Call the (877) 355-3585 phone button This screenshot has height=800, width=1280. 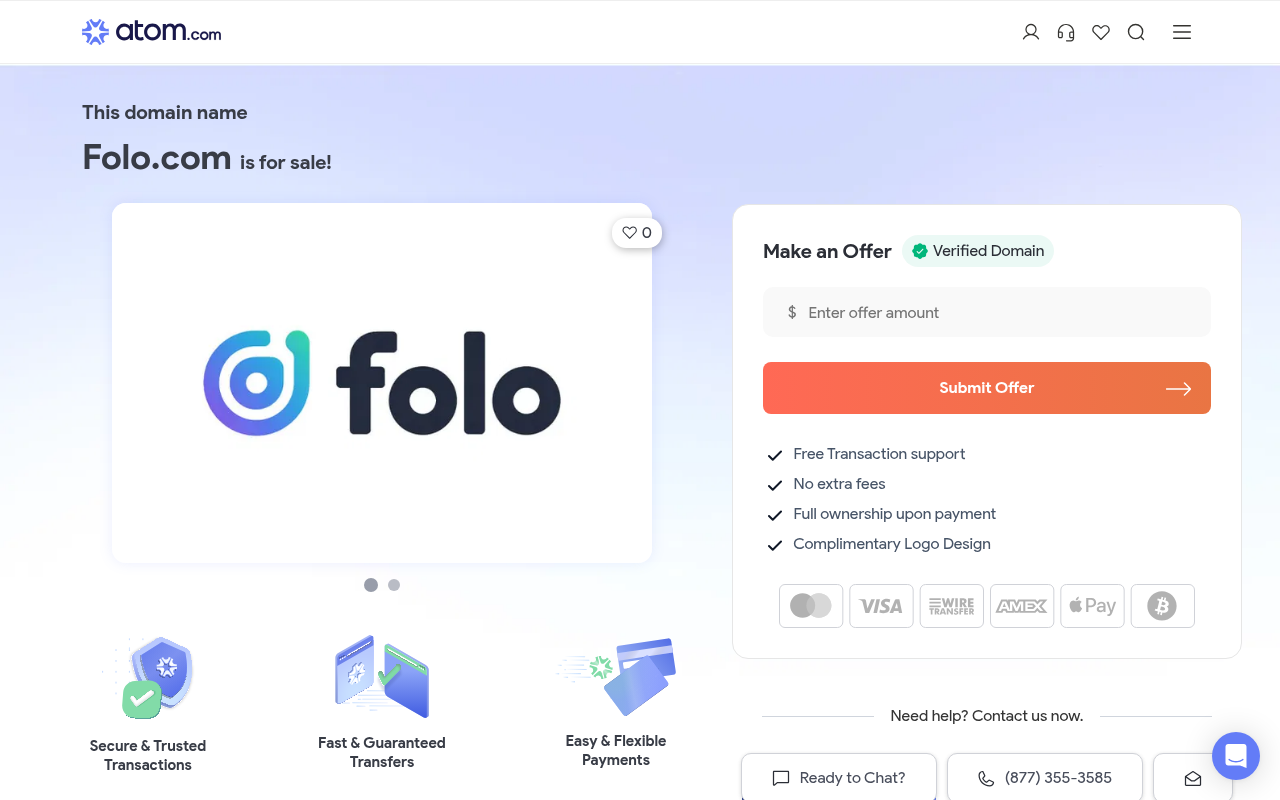[1045, 777]
